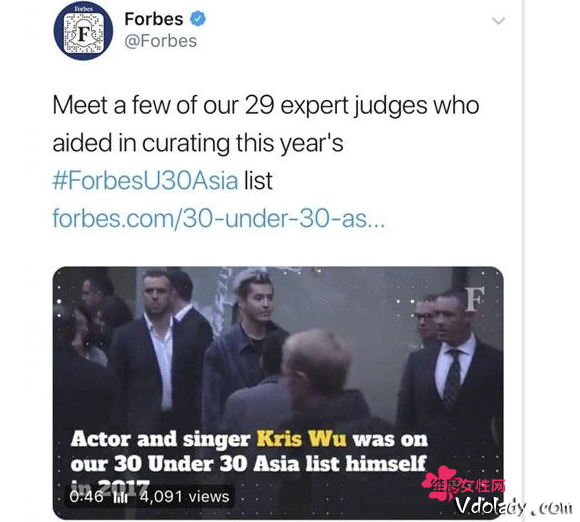Open the Forbes display name
The image size is (580, 522).
point(154,19)
